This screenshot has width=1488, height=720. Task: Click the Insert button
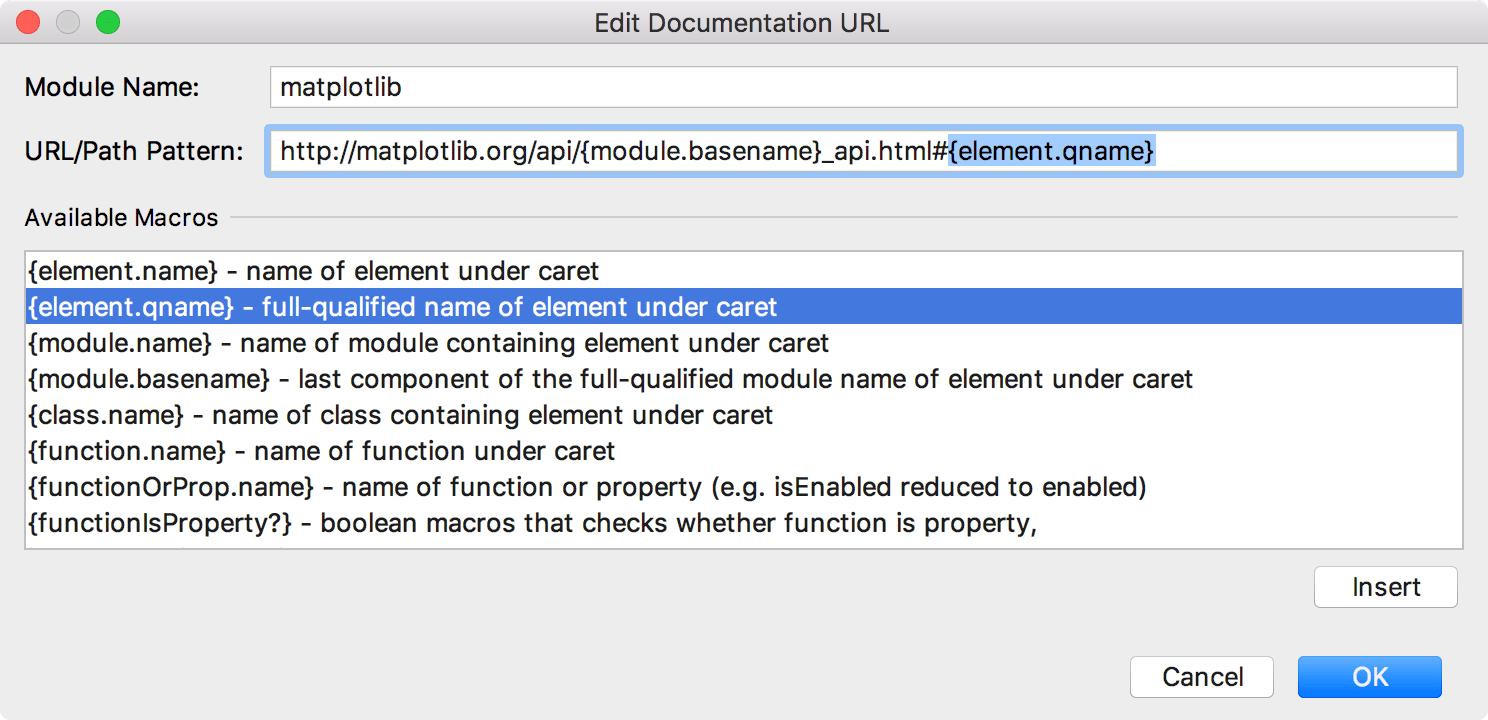coord(1385,587)
